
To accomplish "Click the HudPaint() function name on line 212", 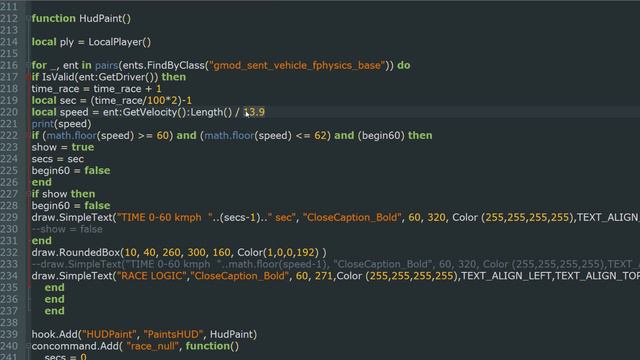I will 105,18.
